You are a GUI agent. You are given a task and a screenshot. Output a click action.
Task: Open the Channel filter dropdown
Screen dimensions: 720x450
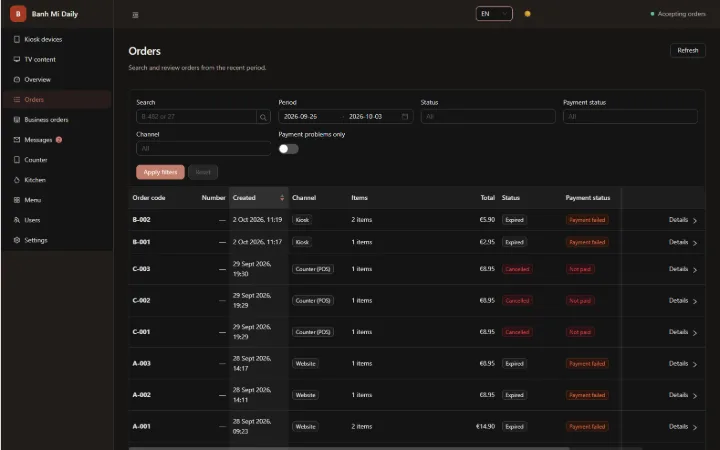click(203, 148)
